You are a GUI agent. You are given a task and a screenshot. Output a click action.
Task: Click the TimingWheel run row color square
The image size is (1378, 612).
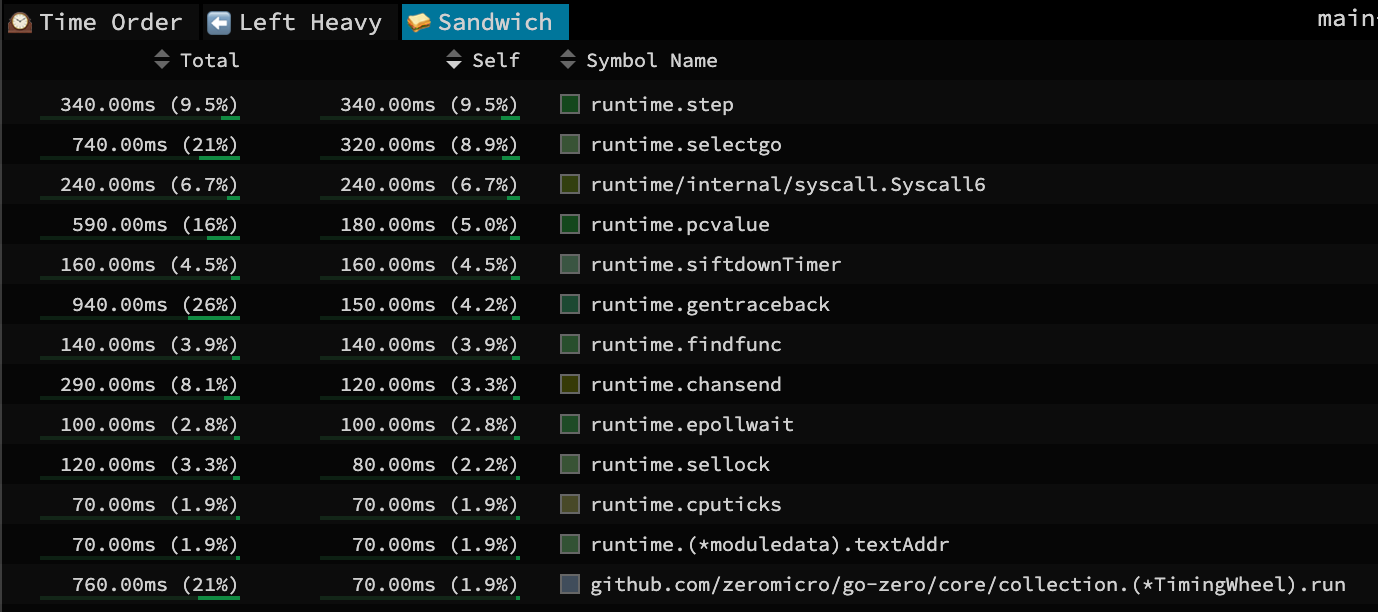pyautogui.click(x=570, y=584)
